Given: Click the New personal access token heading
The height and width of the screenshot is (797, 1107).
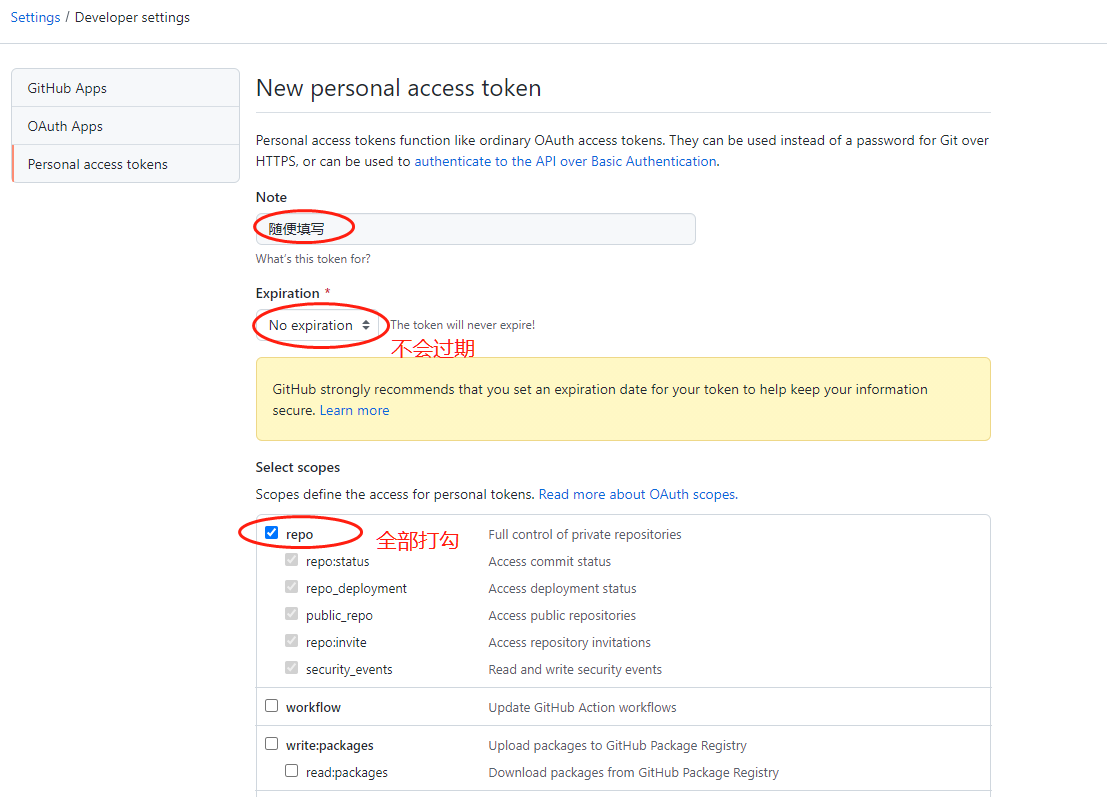Looking at the screenshot, I should [398, 88].
